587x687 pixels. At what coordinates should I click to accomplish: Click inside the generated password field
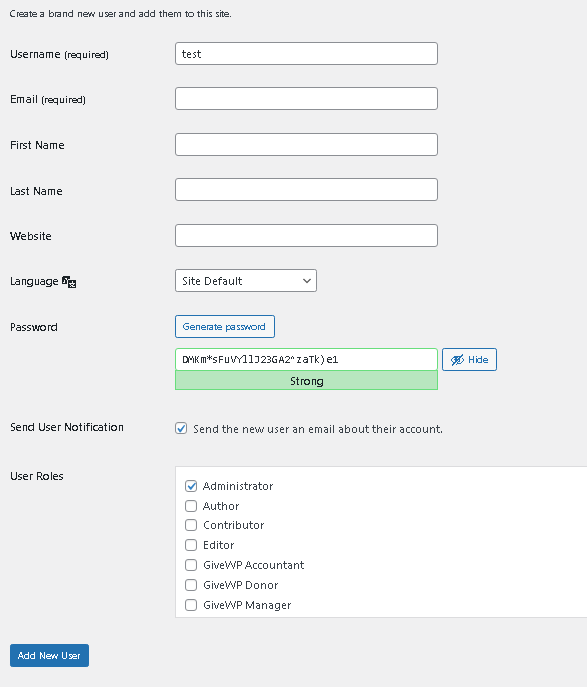306,359
